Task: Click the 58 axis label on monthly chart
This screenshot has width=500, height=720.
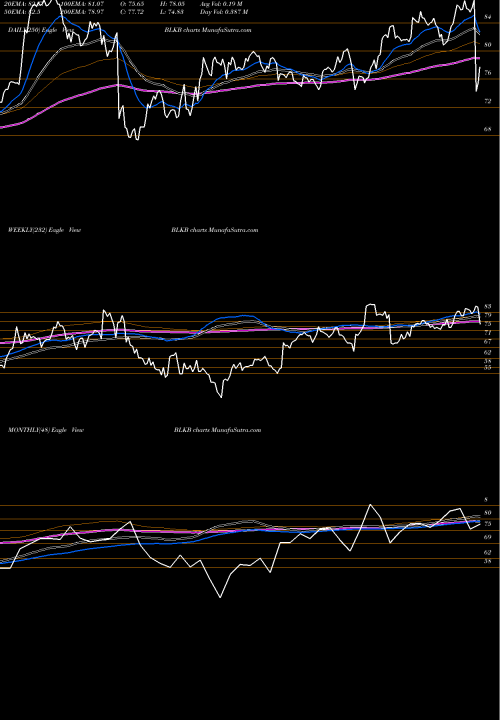Action: coord(488,561)
